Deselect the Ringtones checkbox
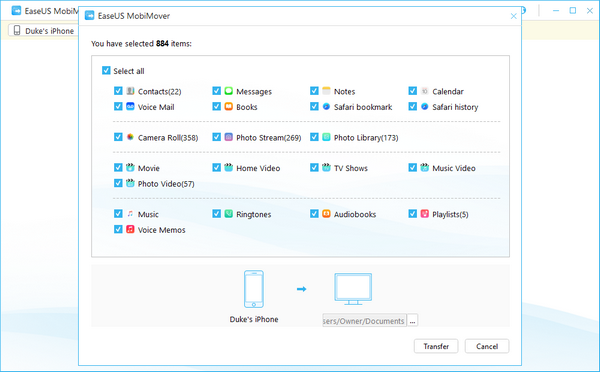 pos(217,214)
